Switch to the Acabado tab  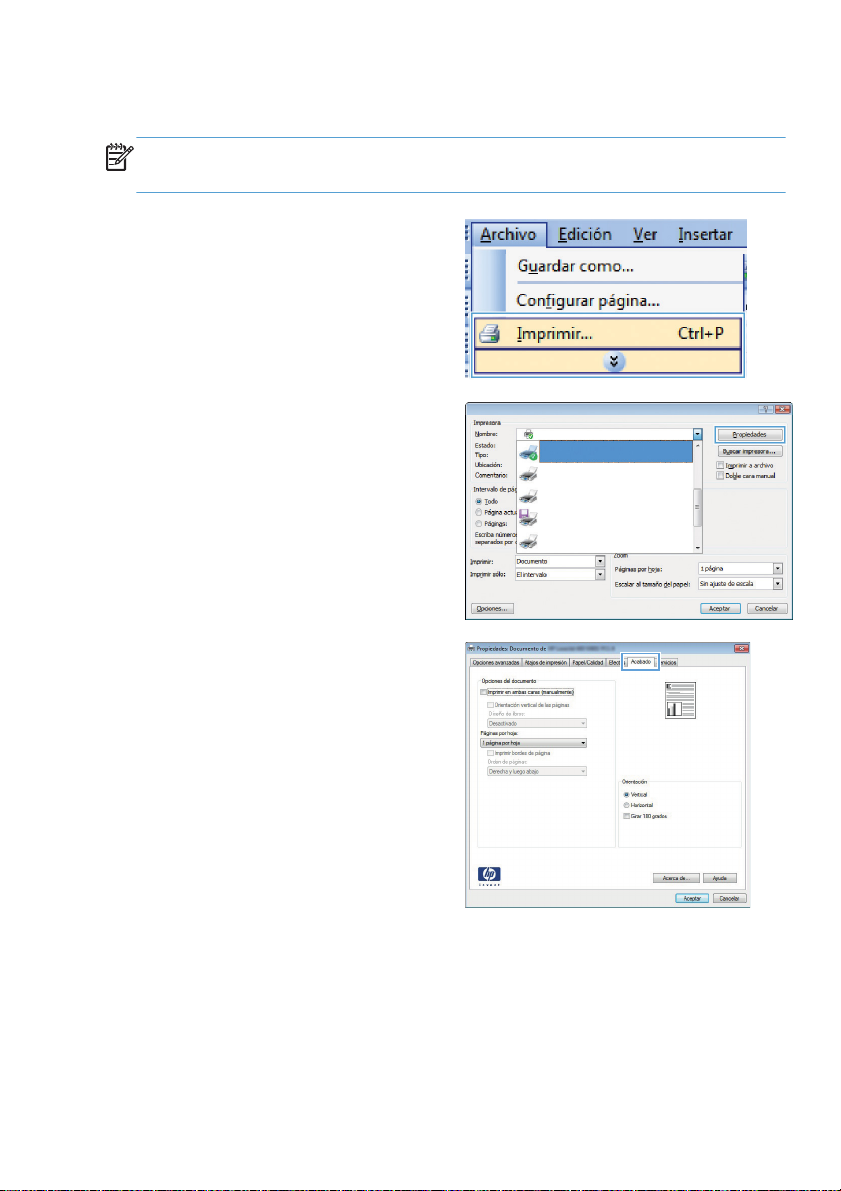641,662
